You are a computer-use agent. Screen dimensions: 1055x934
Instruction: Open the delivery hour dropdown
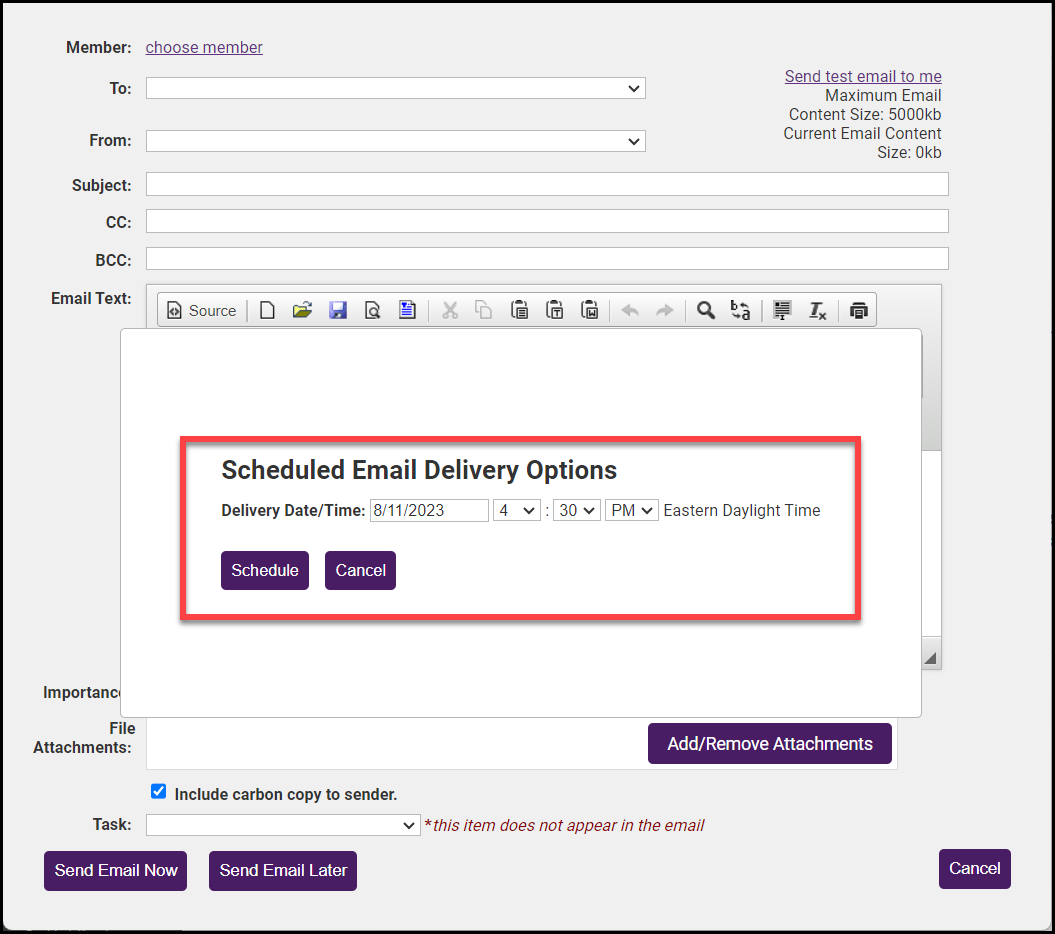[517, 510]
